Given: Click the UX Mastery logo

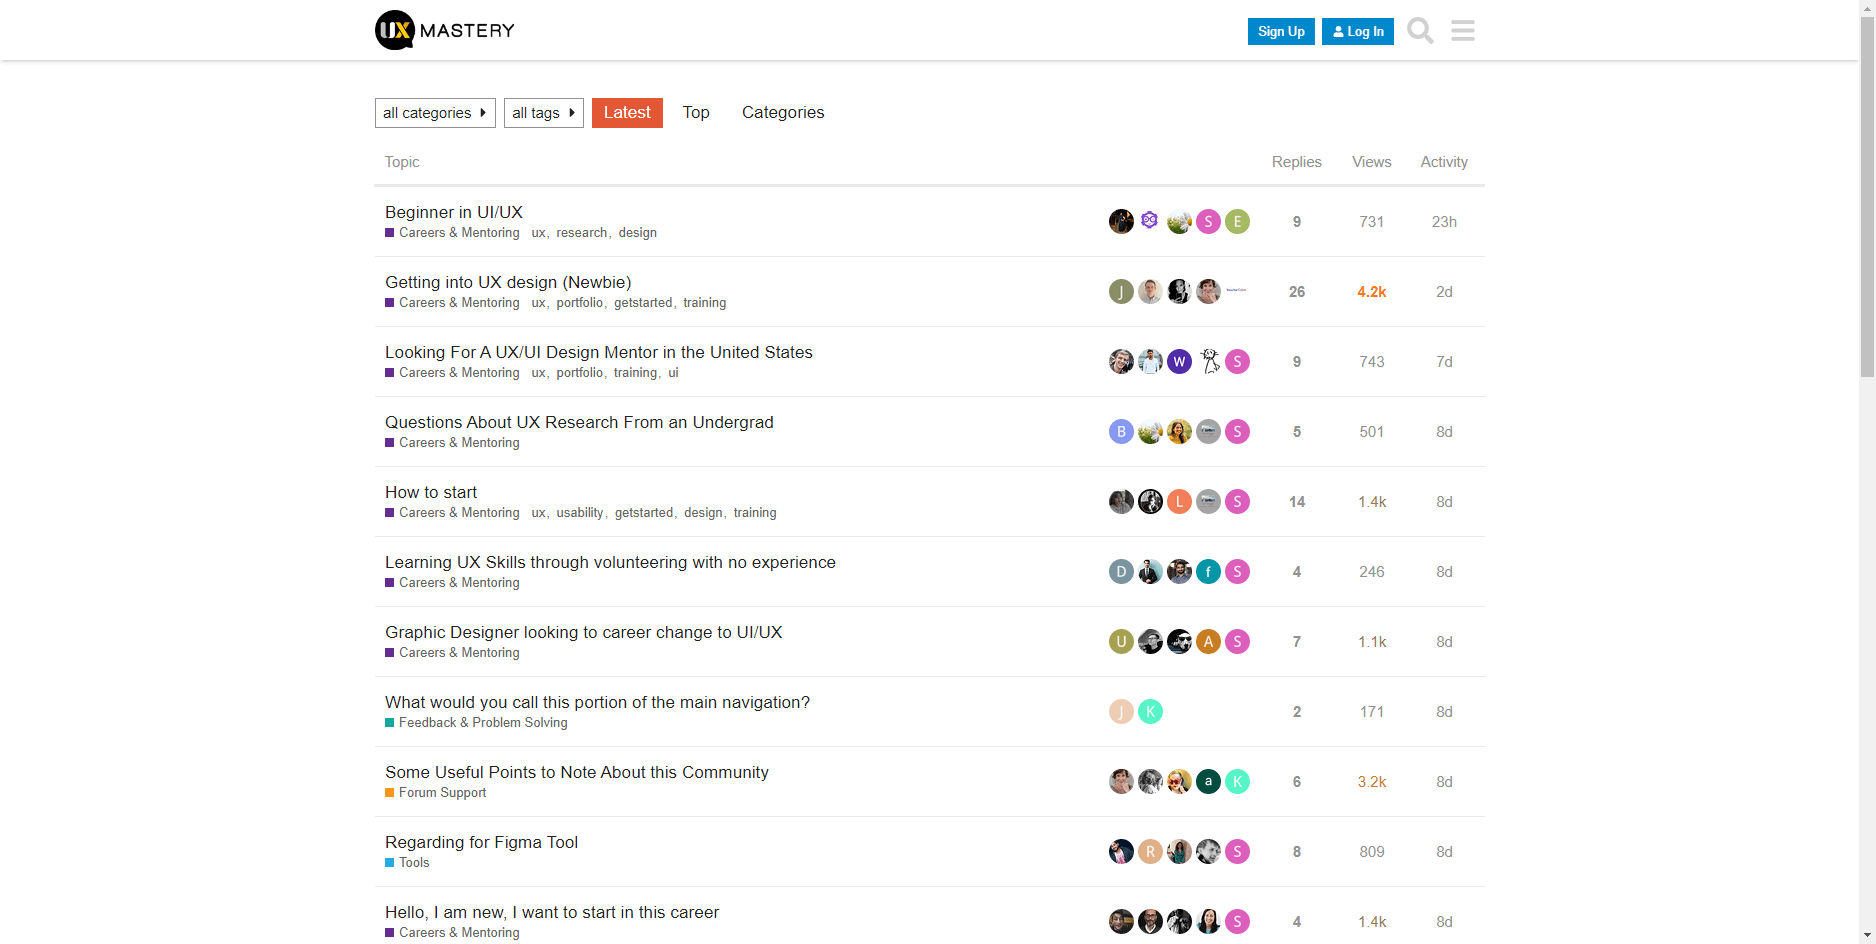Looking at the screenshot, I should pos(443,30).
